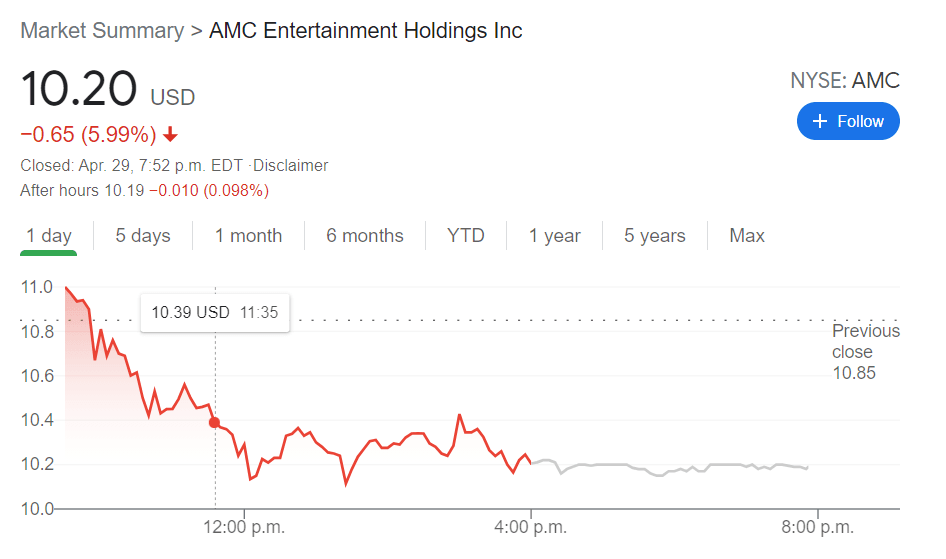Viewport: 946px width, 559px height.
Task: Click the 4:00 p.m. axis label
Action: 531,526
